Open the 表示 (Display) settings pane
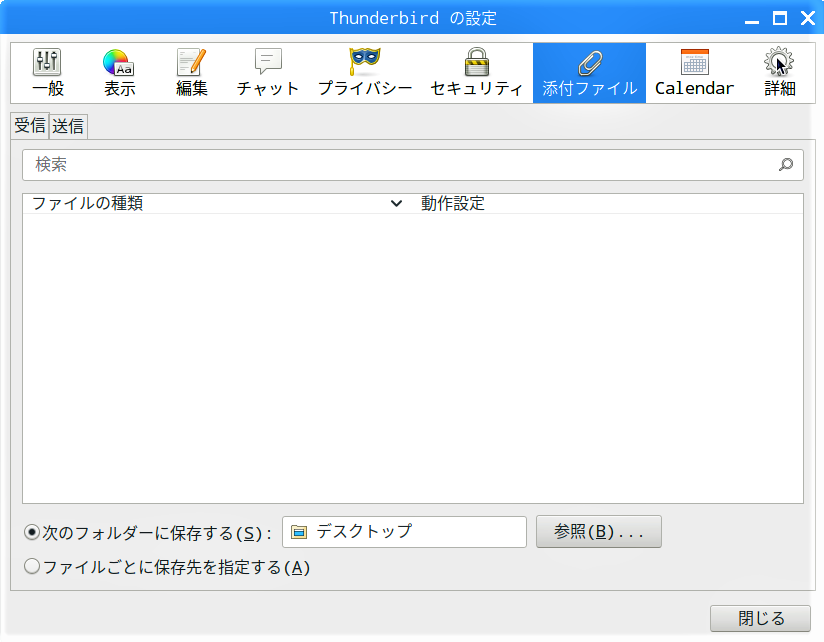 (119, 73)
